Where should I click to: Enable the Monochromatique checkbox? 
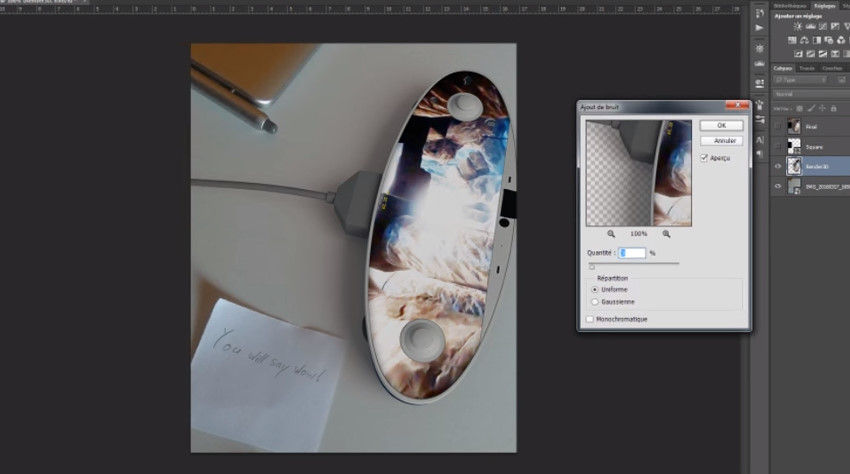tap(590, 319)
